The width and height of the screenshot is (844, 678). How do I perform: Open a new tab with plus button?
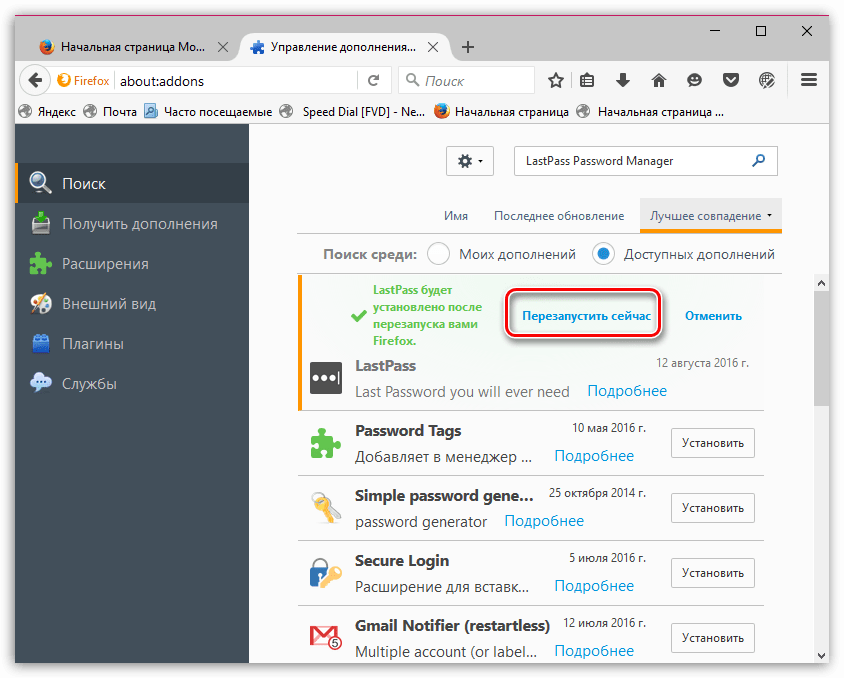pos(468,47)
